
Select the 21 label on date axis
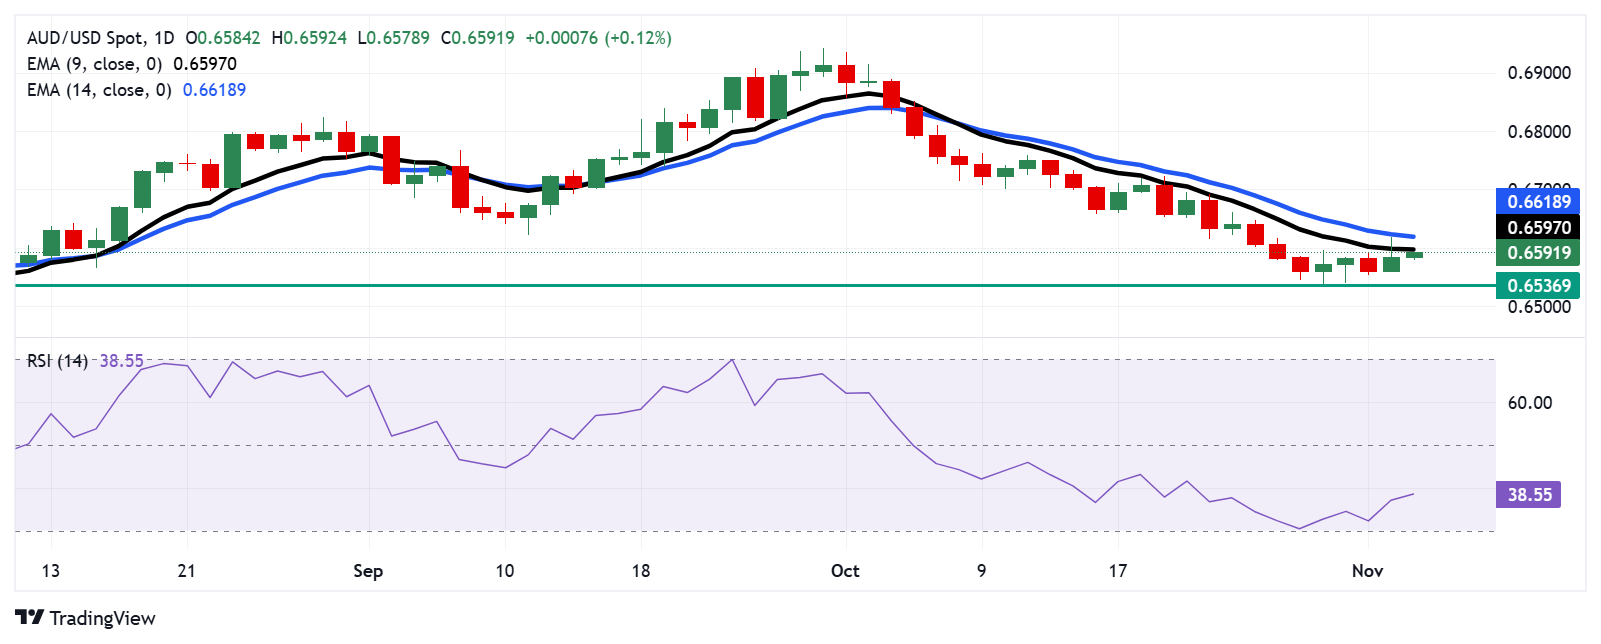pos(186,571)
